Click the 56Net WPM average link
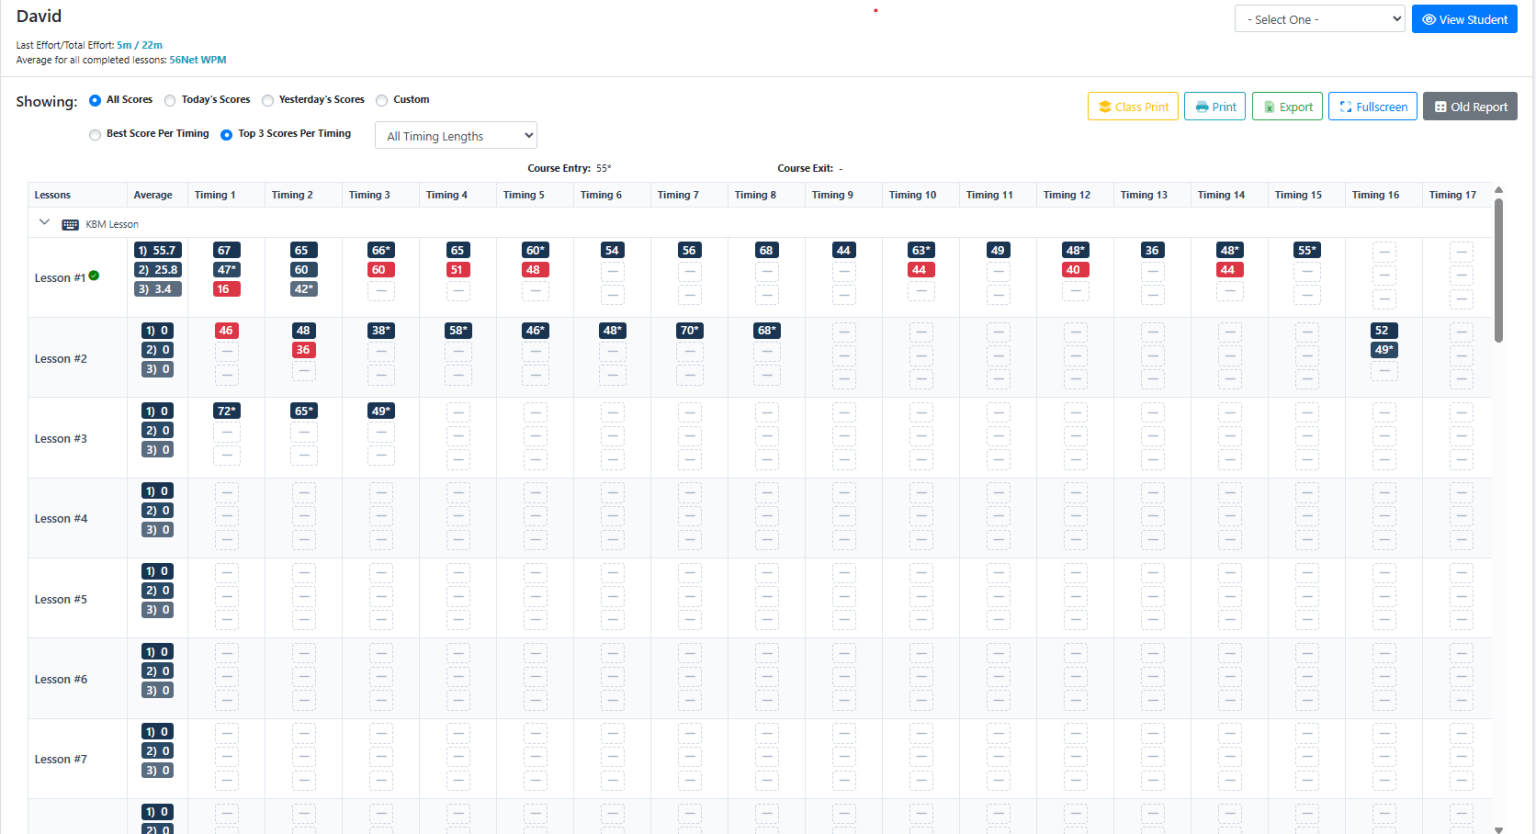Image resolution: width=1536 pixels, height=834 pixels. pos(198,60)
